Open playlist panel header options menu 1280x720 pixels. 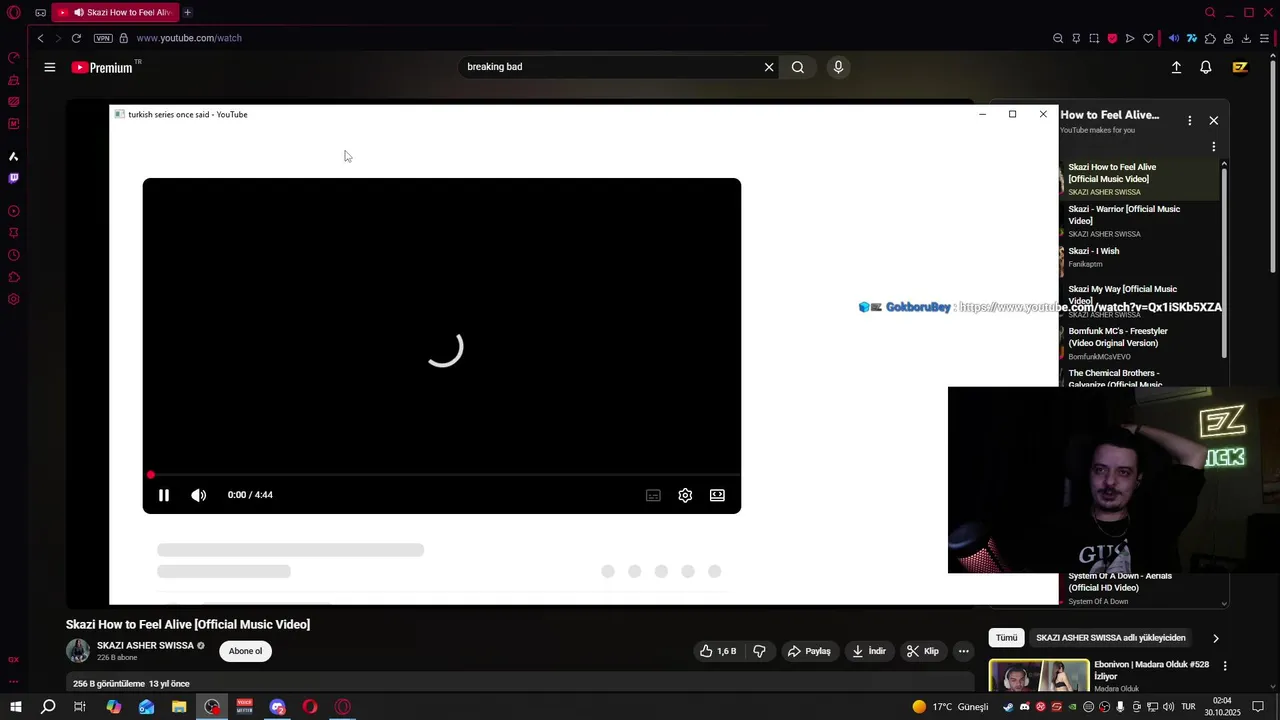coord(1189,120)
